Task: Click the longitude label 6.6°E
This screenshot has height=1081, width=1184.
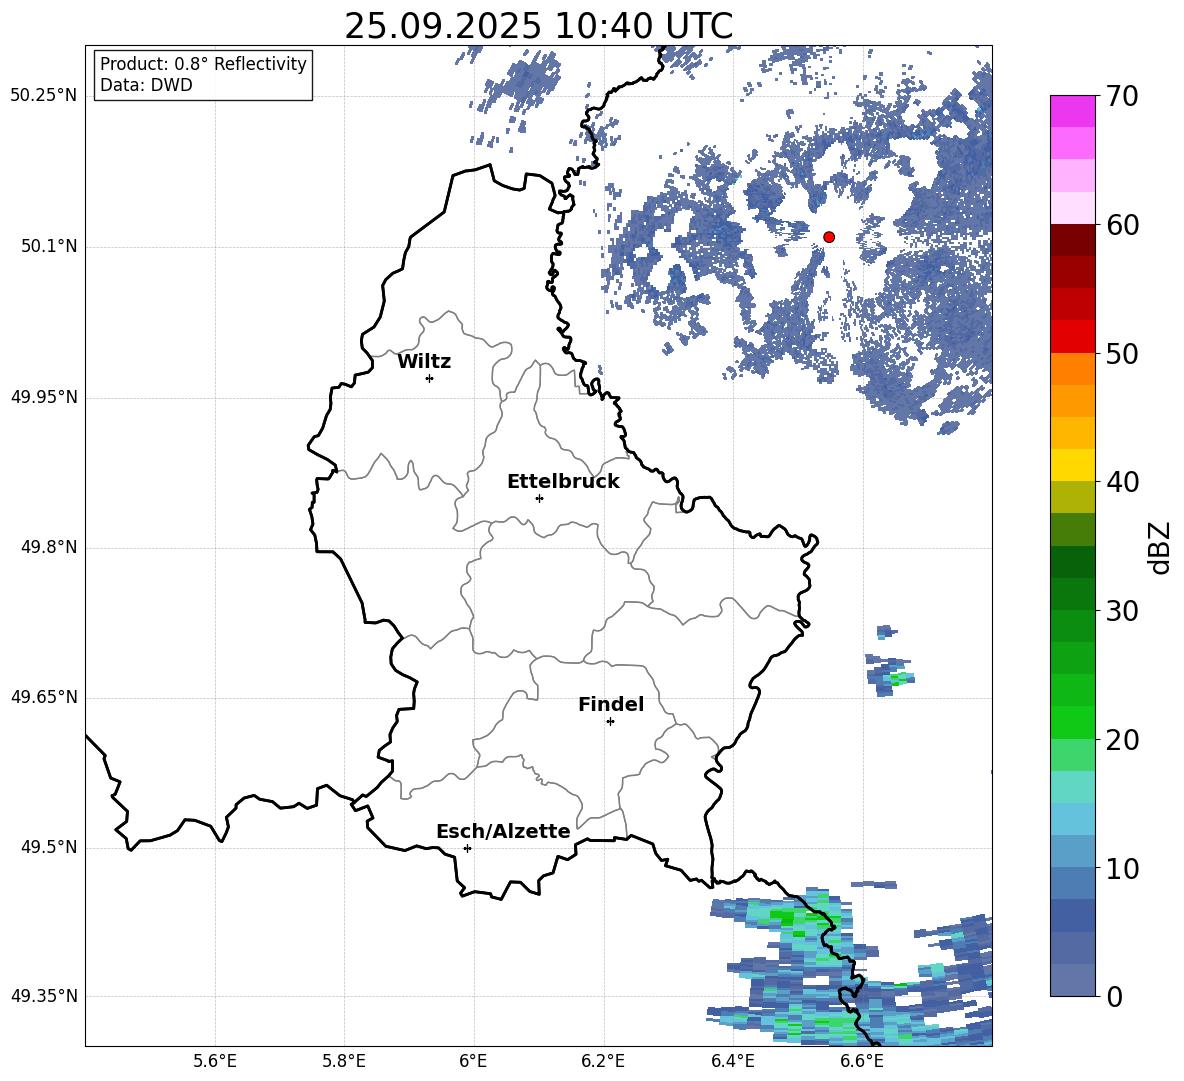Action: pyautogui.click(x=862, y=1061)
